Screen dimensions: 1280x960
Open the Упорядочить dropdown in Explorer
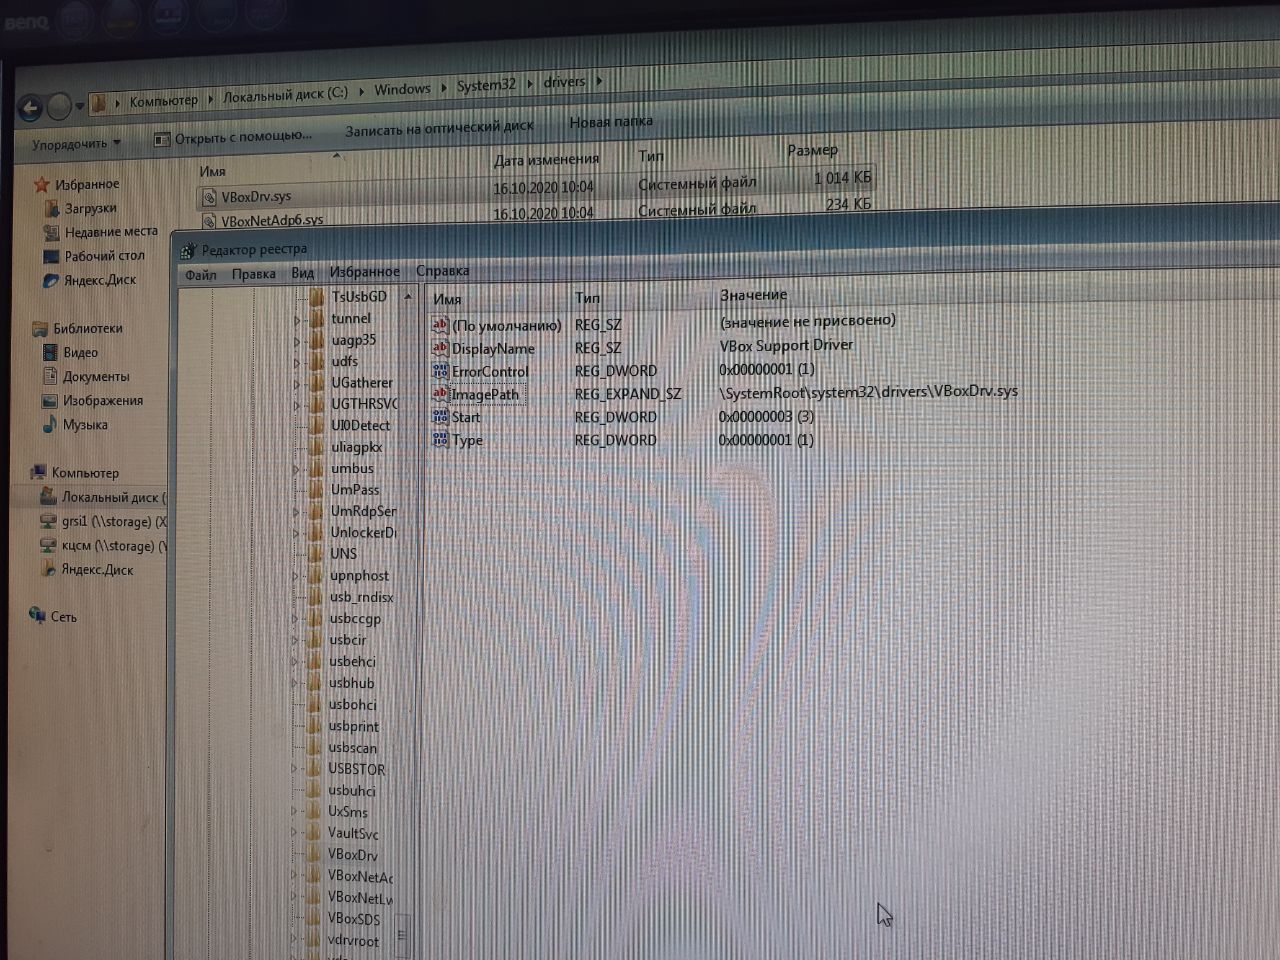(76, 144)
